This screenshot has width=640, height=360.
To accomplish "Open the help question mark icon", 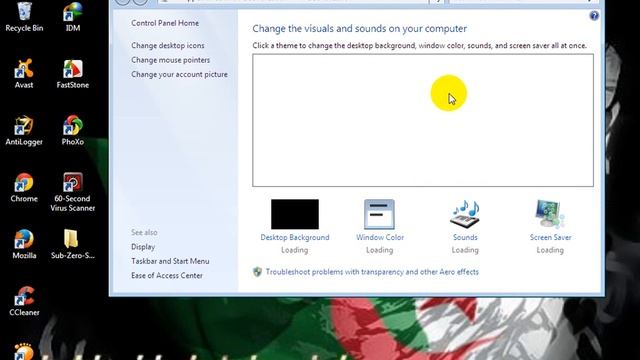I will (594, 16).
